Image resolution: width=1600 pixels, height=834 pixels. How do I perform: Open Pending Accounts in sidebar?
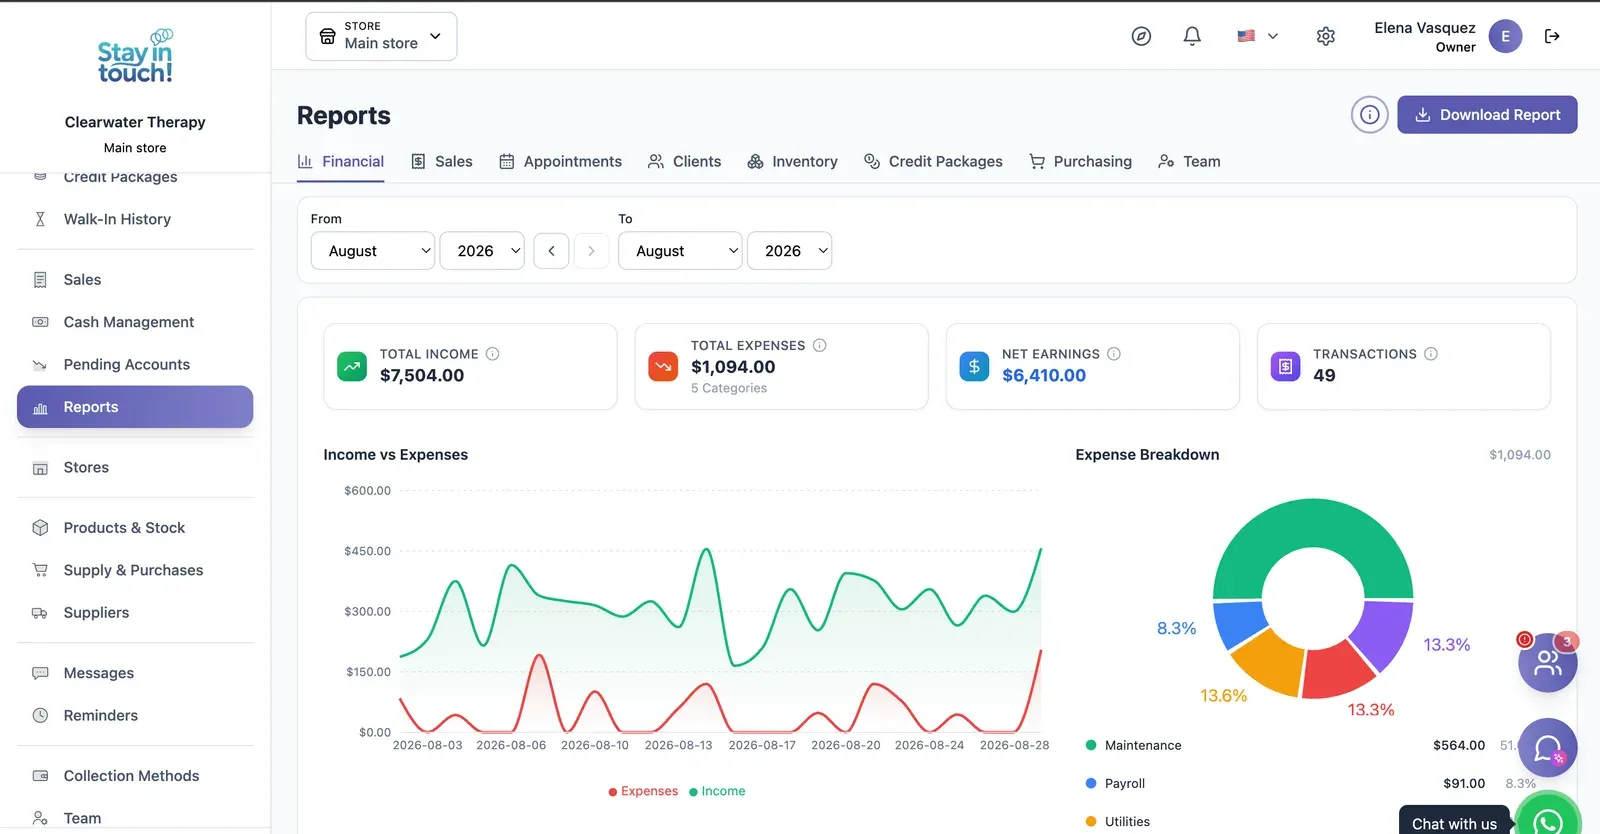click(135, 364)
